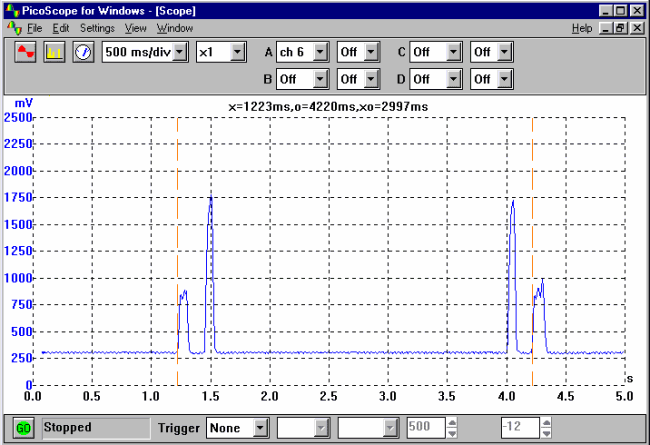Open the spectrum analyzer view icon
Viewport: 650px width, 445px height.
(55, 52)
